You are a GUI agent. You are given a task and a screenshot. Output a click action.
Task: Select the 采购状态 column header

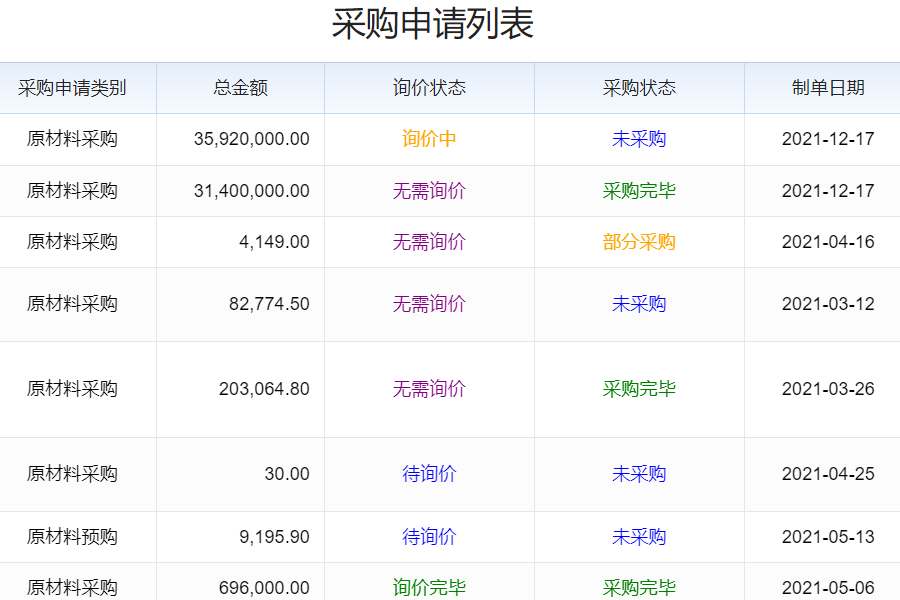coord(639,88)
